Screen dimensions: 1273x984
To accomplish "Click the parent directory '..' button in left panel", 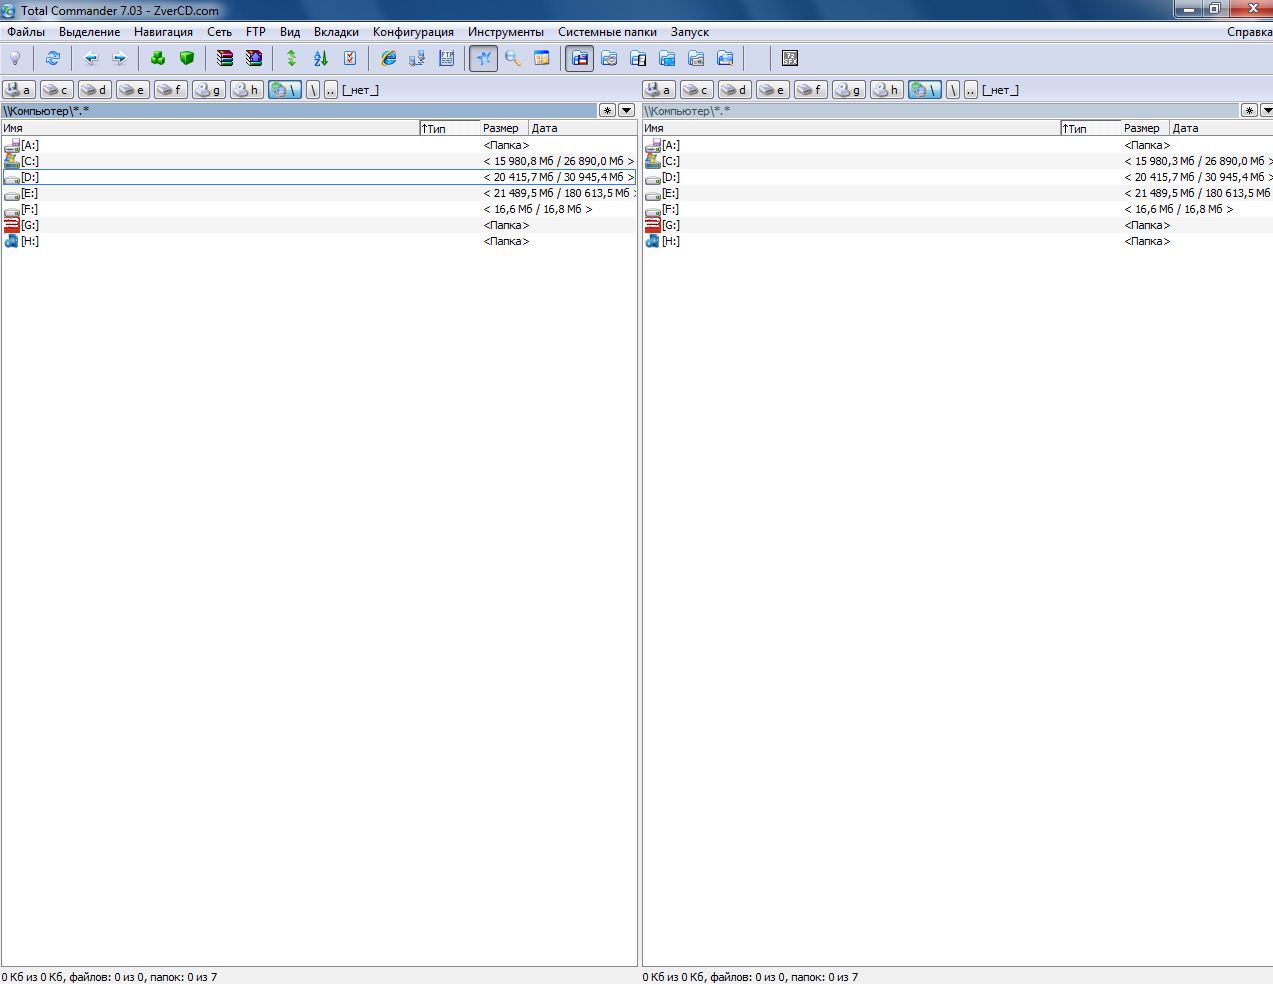I will tap(331, 90).
